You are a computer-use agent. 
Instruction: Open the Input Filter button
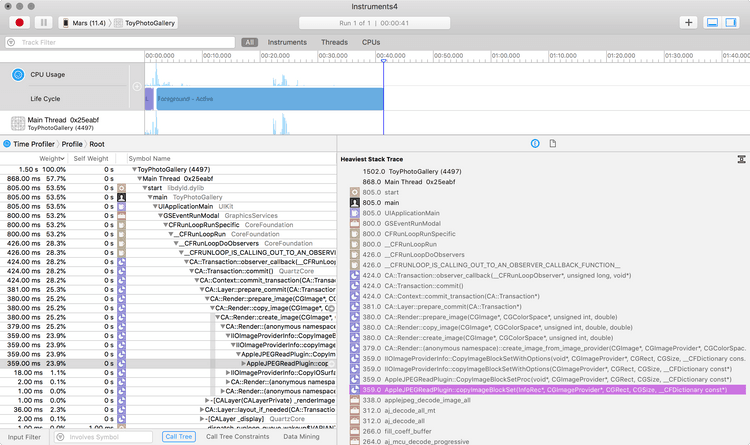[x=24, y=437]
